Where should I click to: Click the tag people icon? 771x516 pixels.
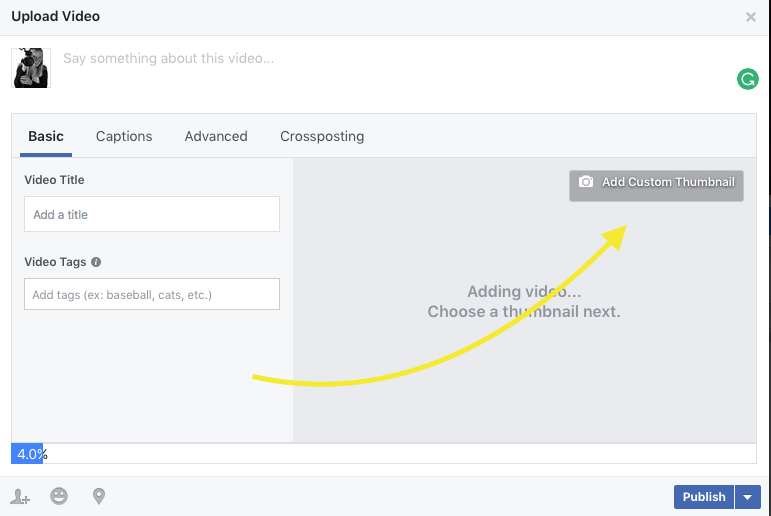pos(20,497)
